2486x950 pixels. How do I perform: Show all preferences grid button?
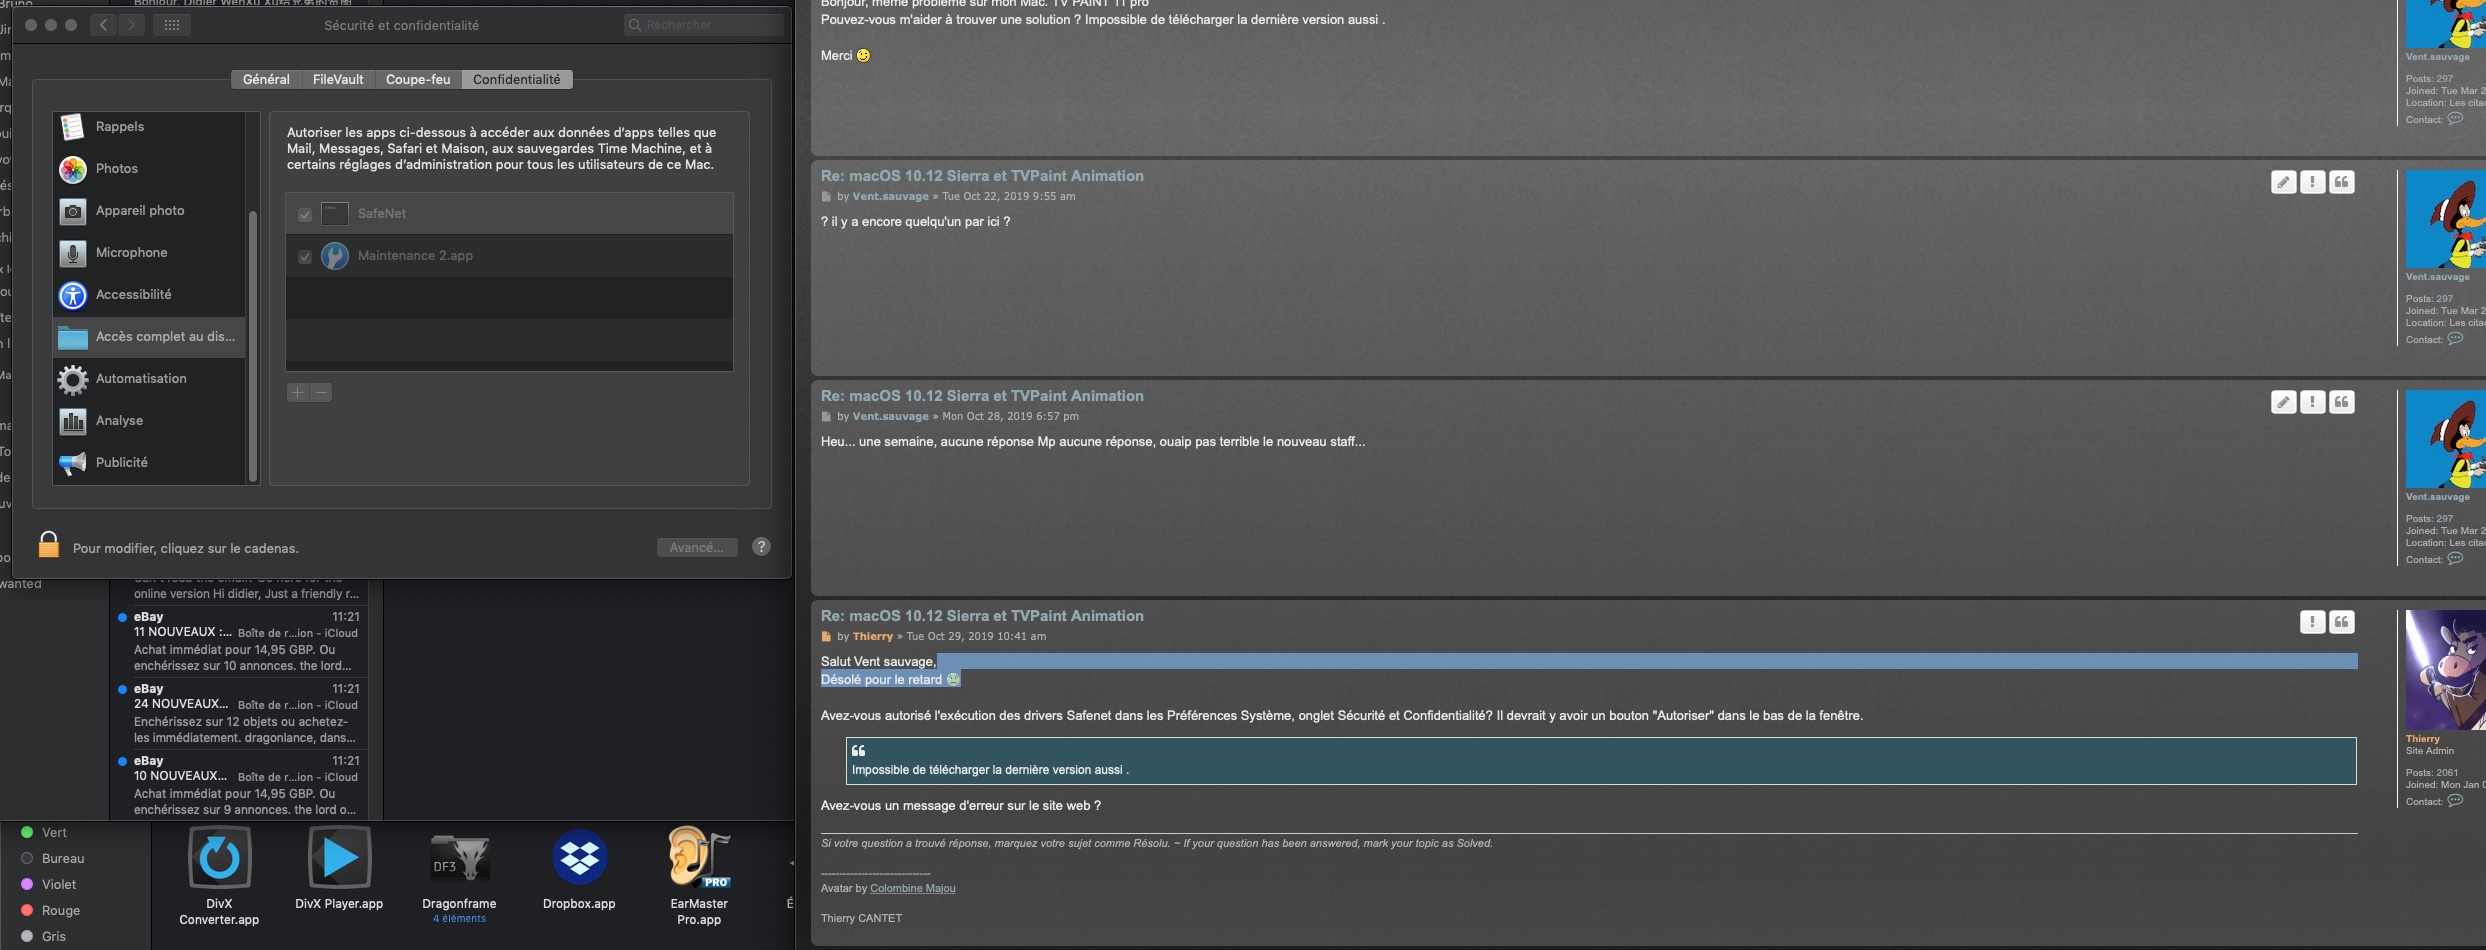(x=172, y=25)
